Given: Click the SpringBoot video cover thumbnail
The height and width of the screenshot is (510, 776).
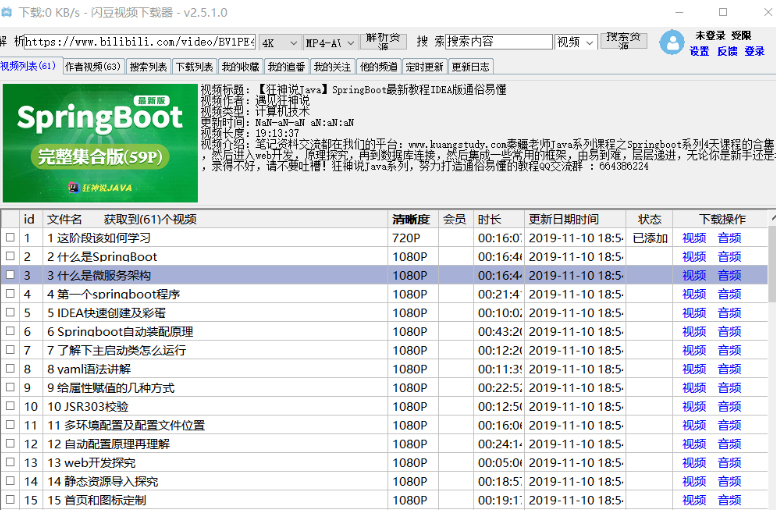Looking at the screenshot, I should pyautogui.click(x=100, y=143).
